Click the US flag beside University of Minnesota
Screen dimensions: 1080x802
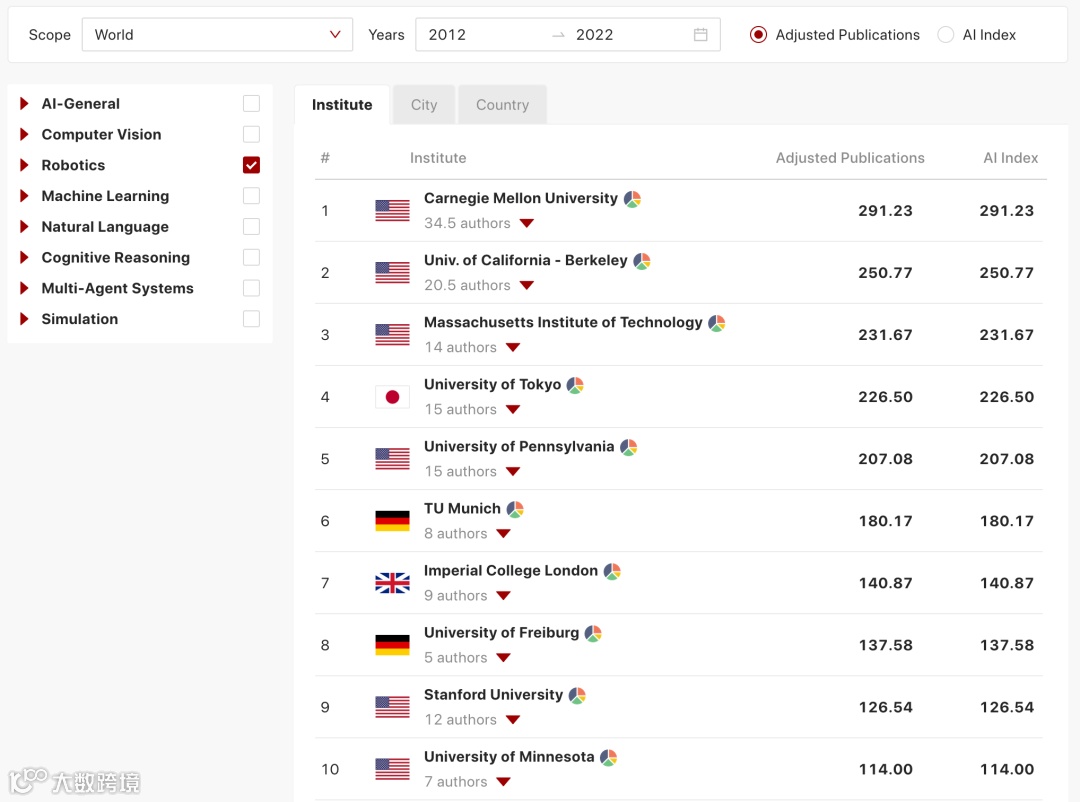[x=393, y=769]
